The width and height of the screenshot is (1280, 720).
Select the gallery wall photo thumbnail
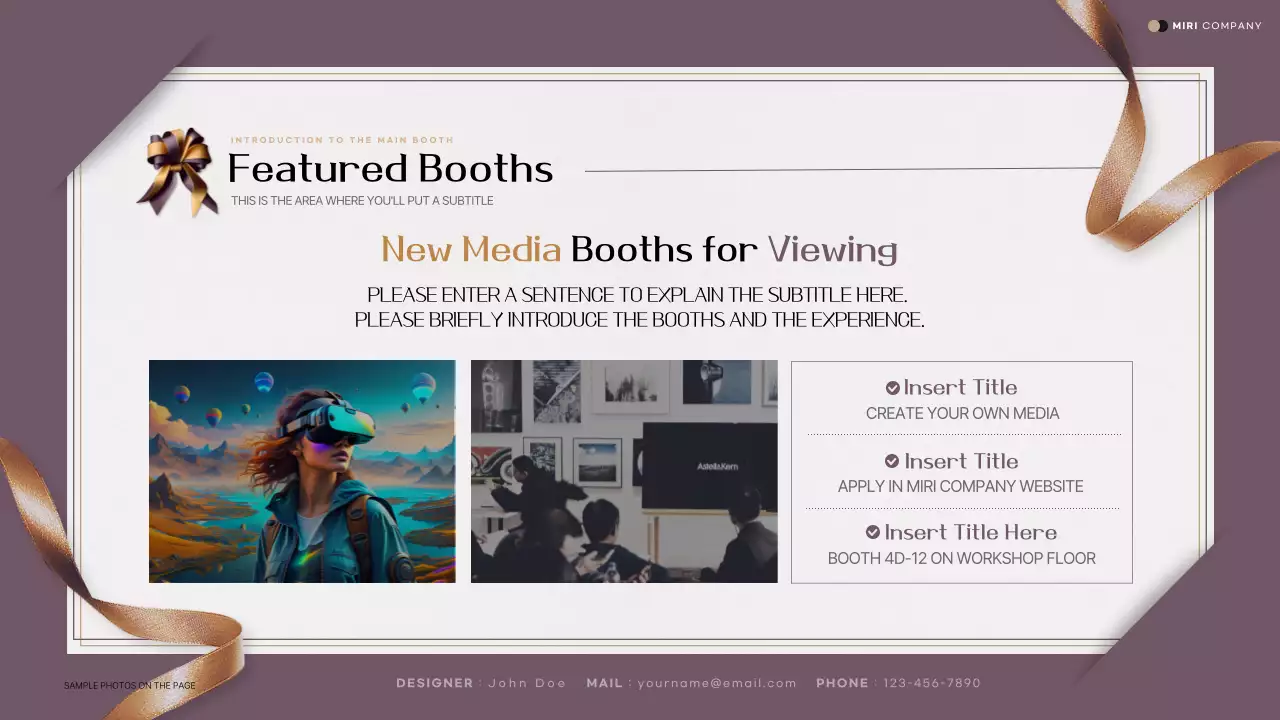click(624, 471)
